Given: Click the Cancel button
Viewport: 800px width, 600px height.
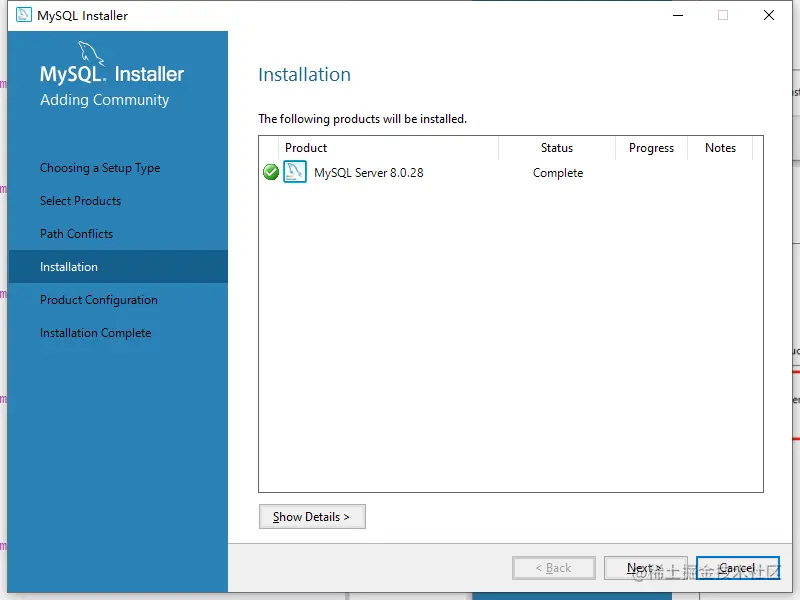Looking at the screenshot, I should [738, 568].
